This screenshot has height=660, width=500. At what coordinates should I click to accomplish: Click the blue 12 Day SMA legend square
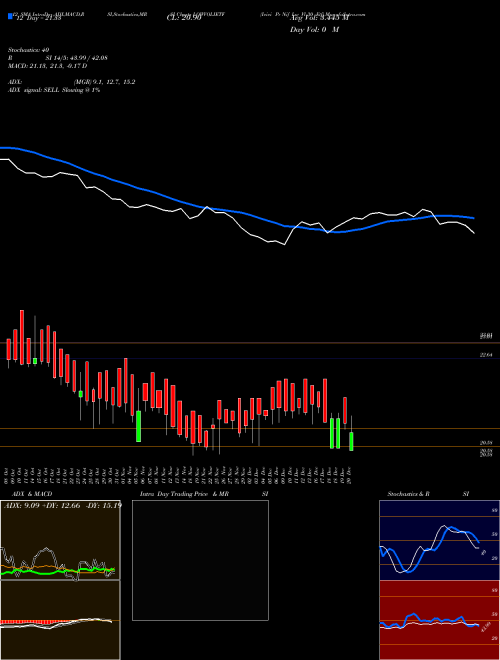[10, 16]
